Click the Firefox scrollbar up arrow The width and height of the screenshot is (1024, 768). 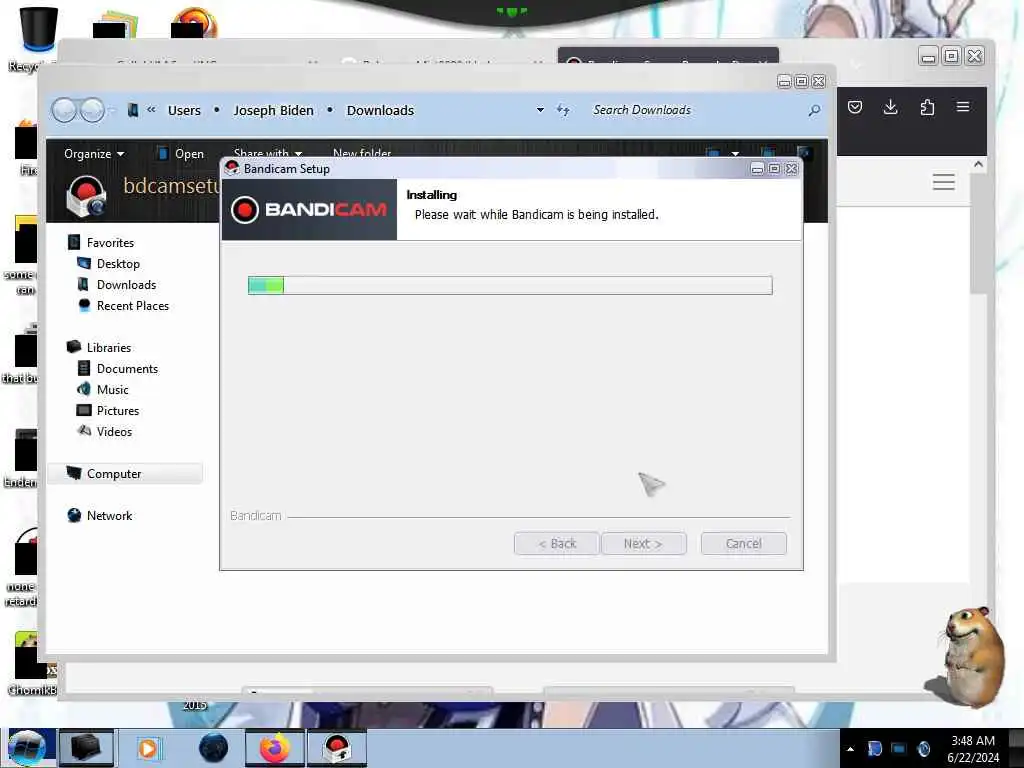click(978, 165)
